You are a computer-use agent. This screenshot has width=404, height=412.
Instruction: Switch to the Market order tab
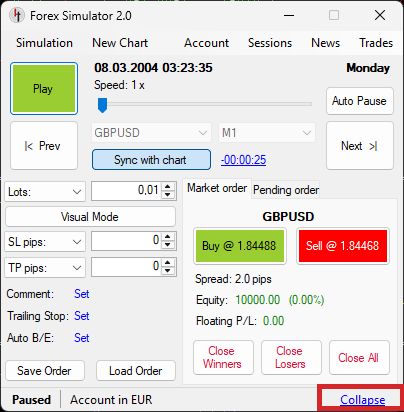217,188
